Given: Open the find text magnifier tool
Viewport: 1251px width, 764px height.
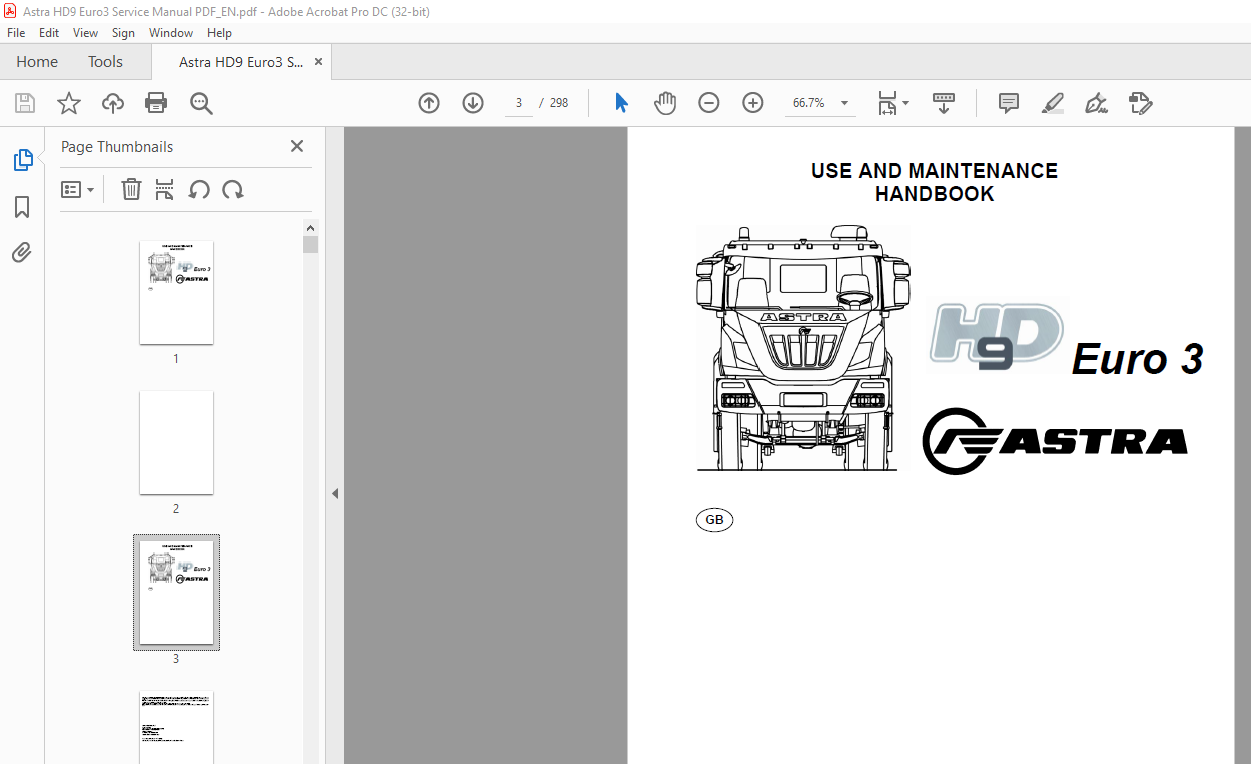Looking at the screenshot, I should click(x=201, y=103).
